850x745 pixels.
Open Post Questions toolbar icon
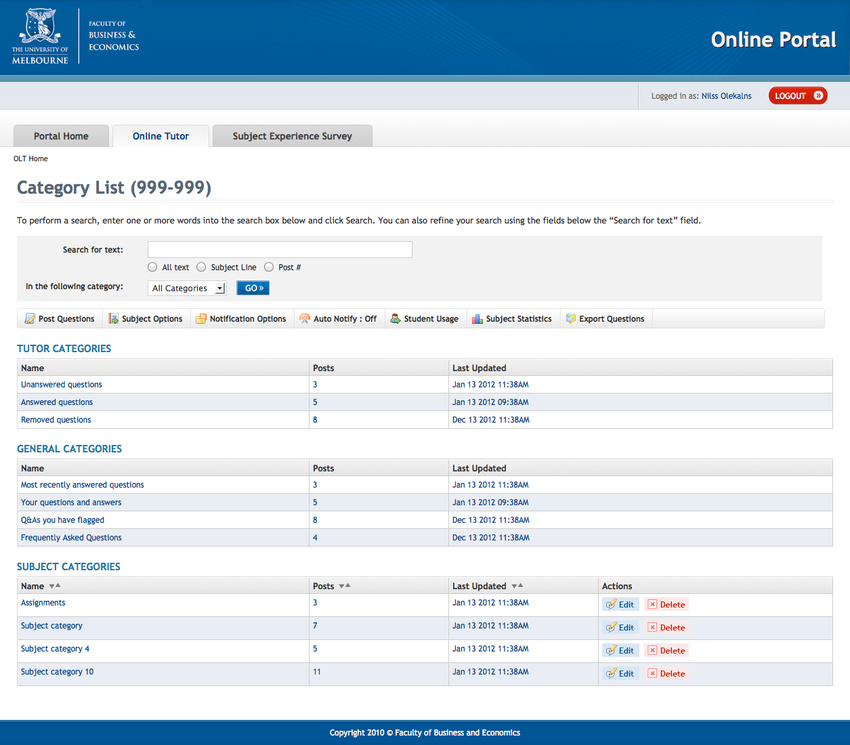point(30,319)
